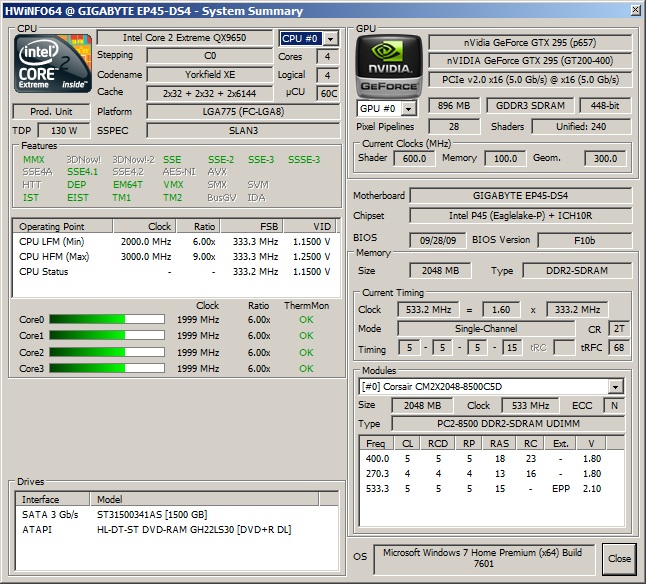Click the Unified: 240 shaders field

click(x=581, y=127)
